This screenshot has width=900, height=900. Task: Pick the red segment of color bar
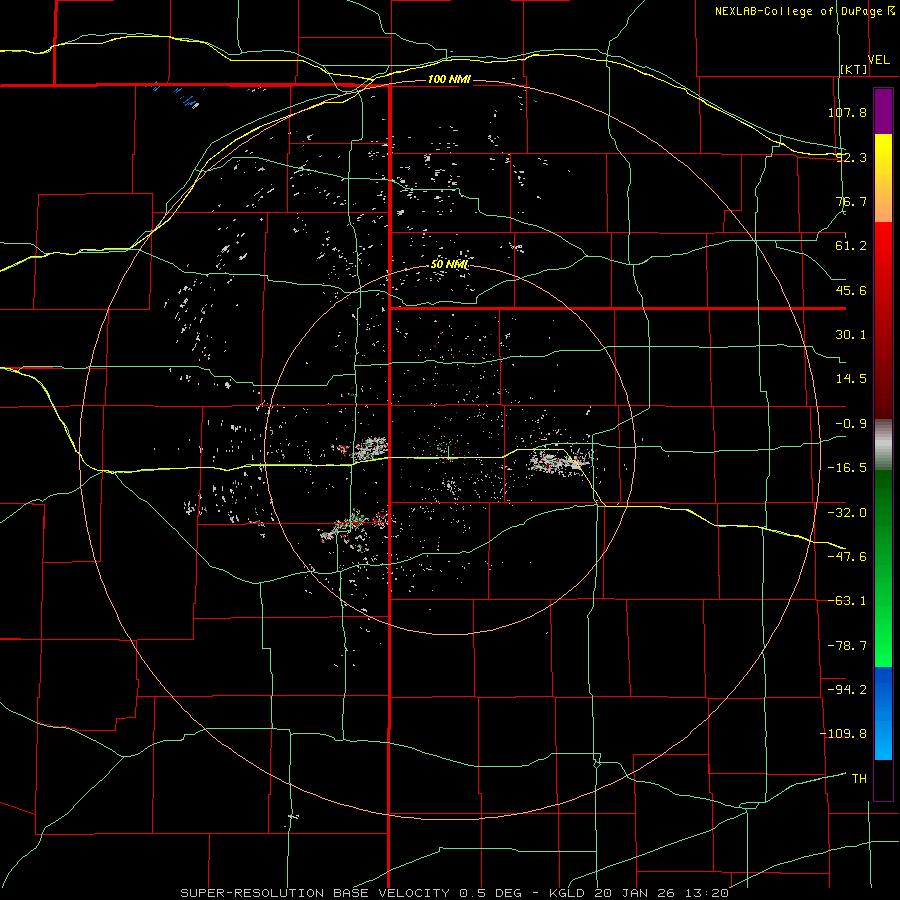click(883, 320)
